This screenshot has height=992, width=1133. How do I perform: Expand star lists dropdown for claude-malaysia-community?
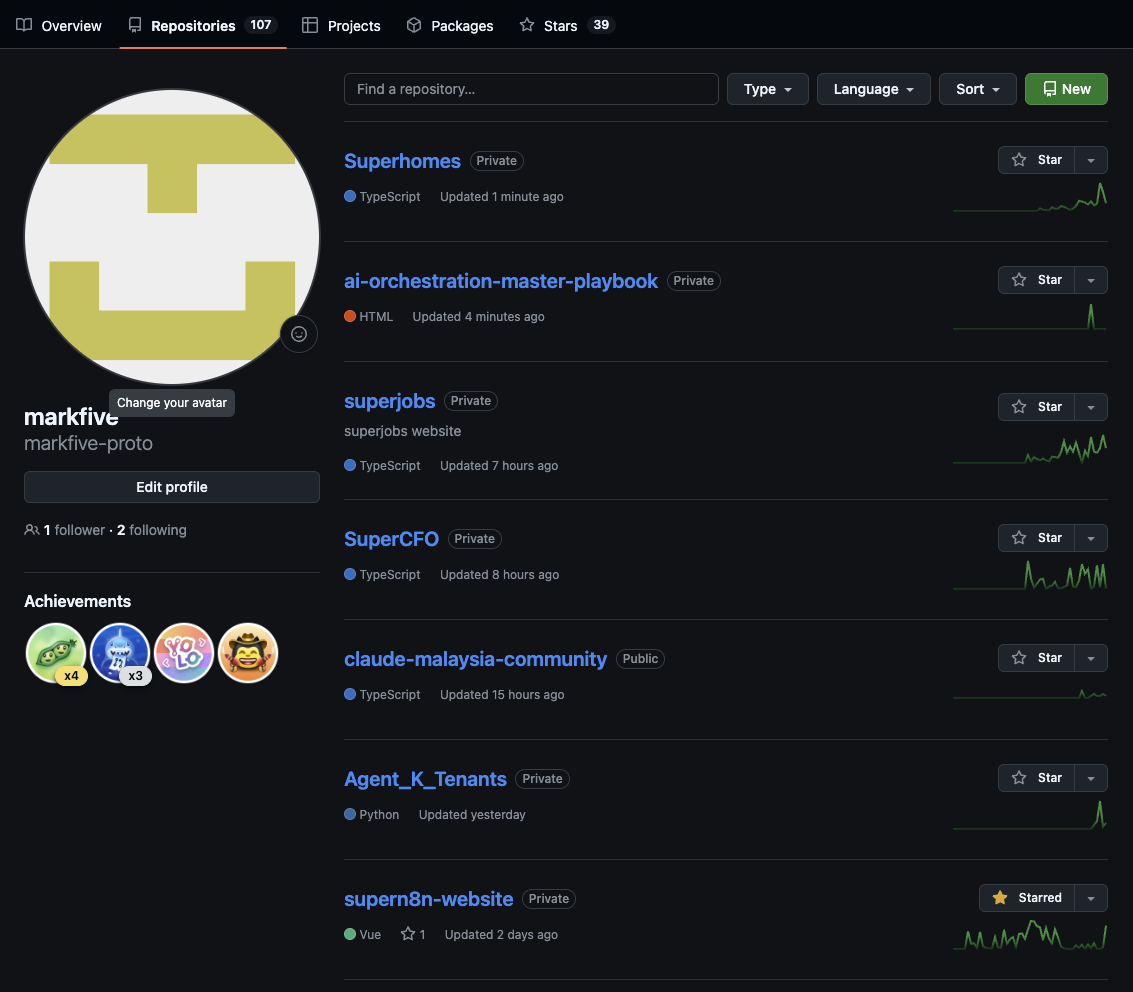point(1091,657)
